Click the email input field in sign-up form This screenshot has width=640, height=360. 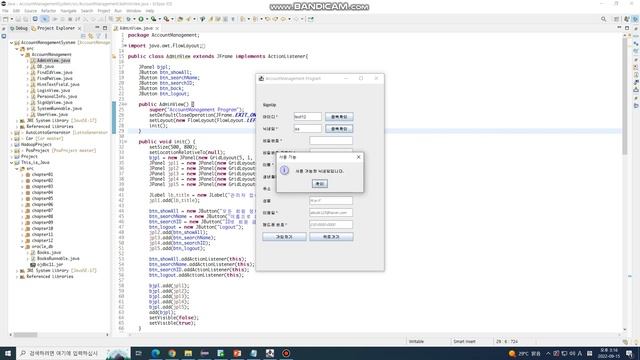click(x=331, y=213)
